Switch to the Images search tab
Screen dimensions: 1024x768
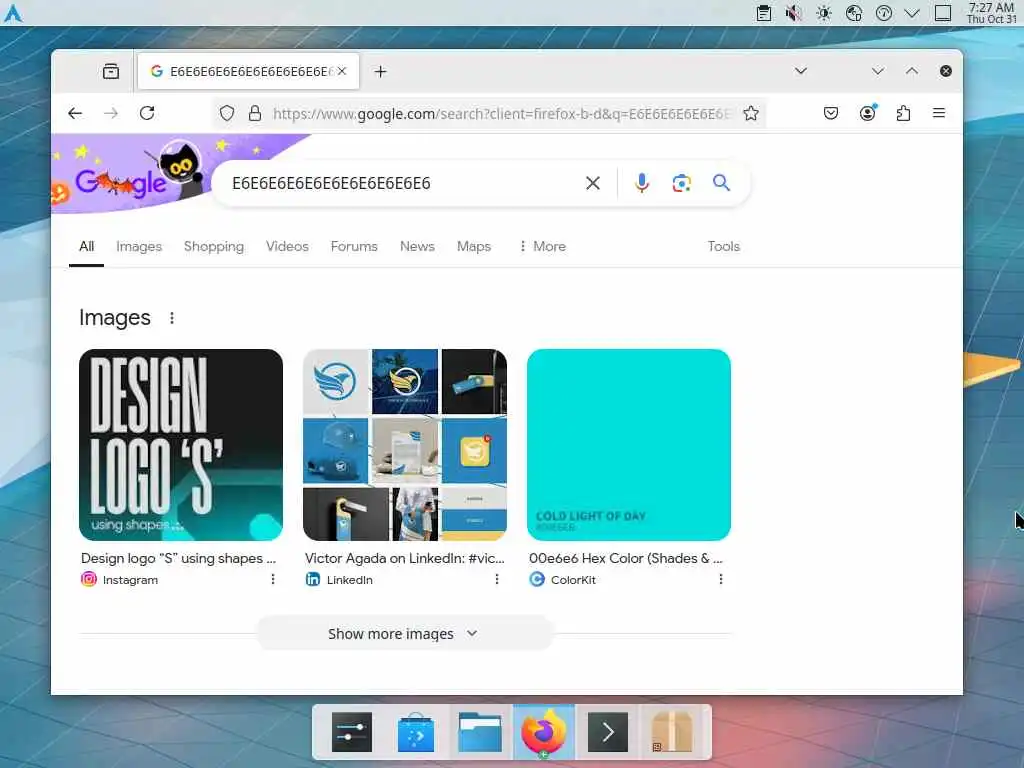[139, 246]
